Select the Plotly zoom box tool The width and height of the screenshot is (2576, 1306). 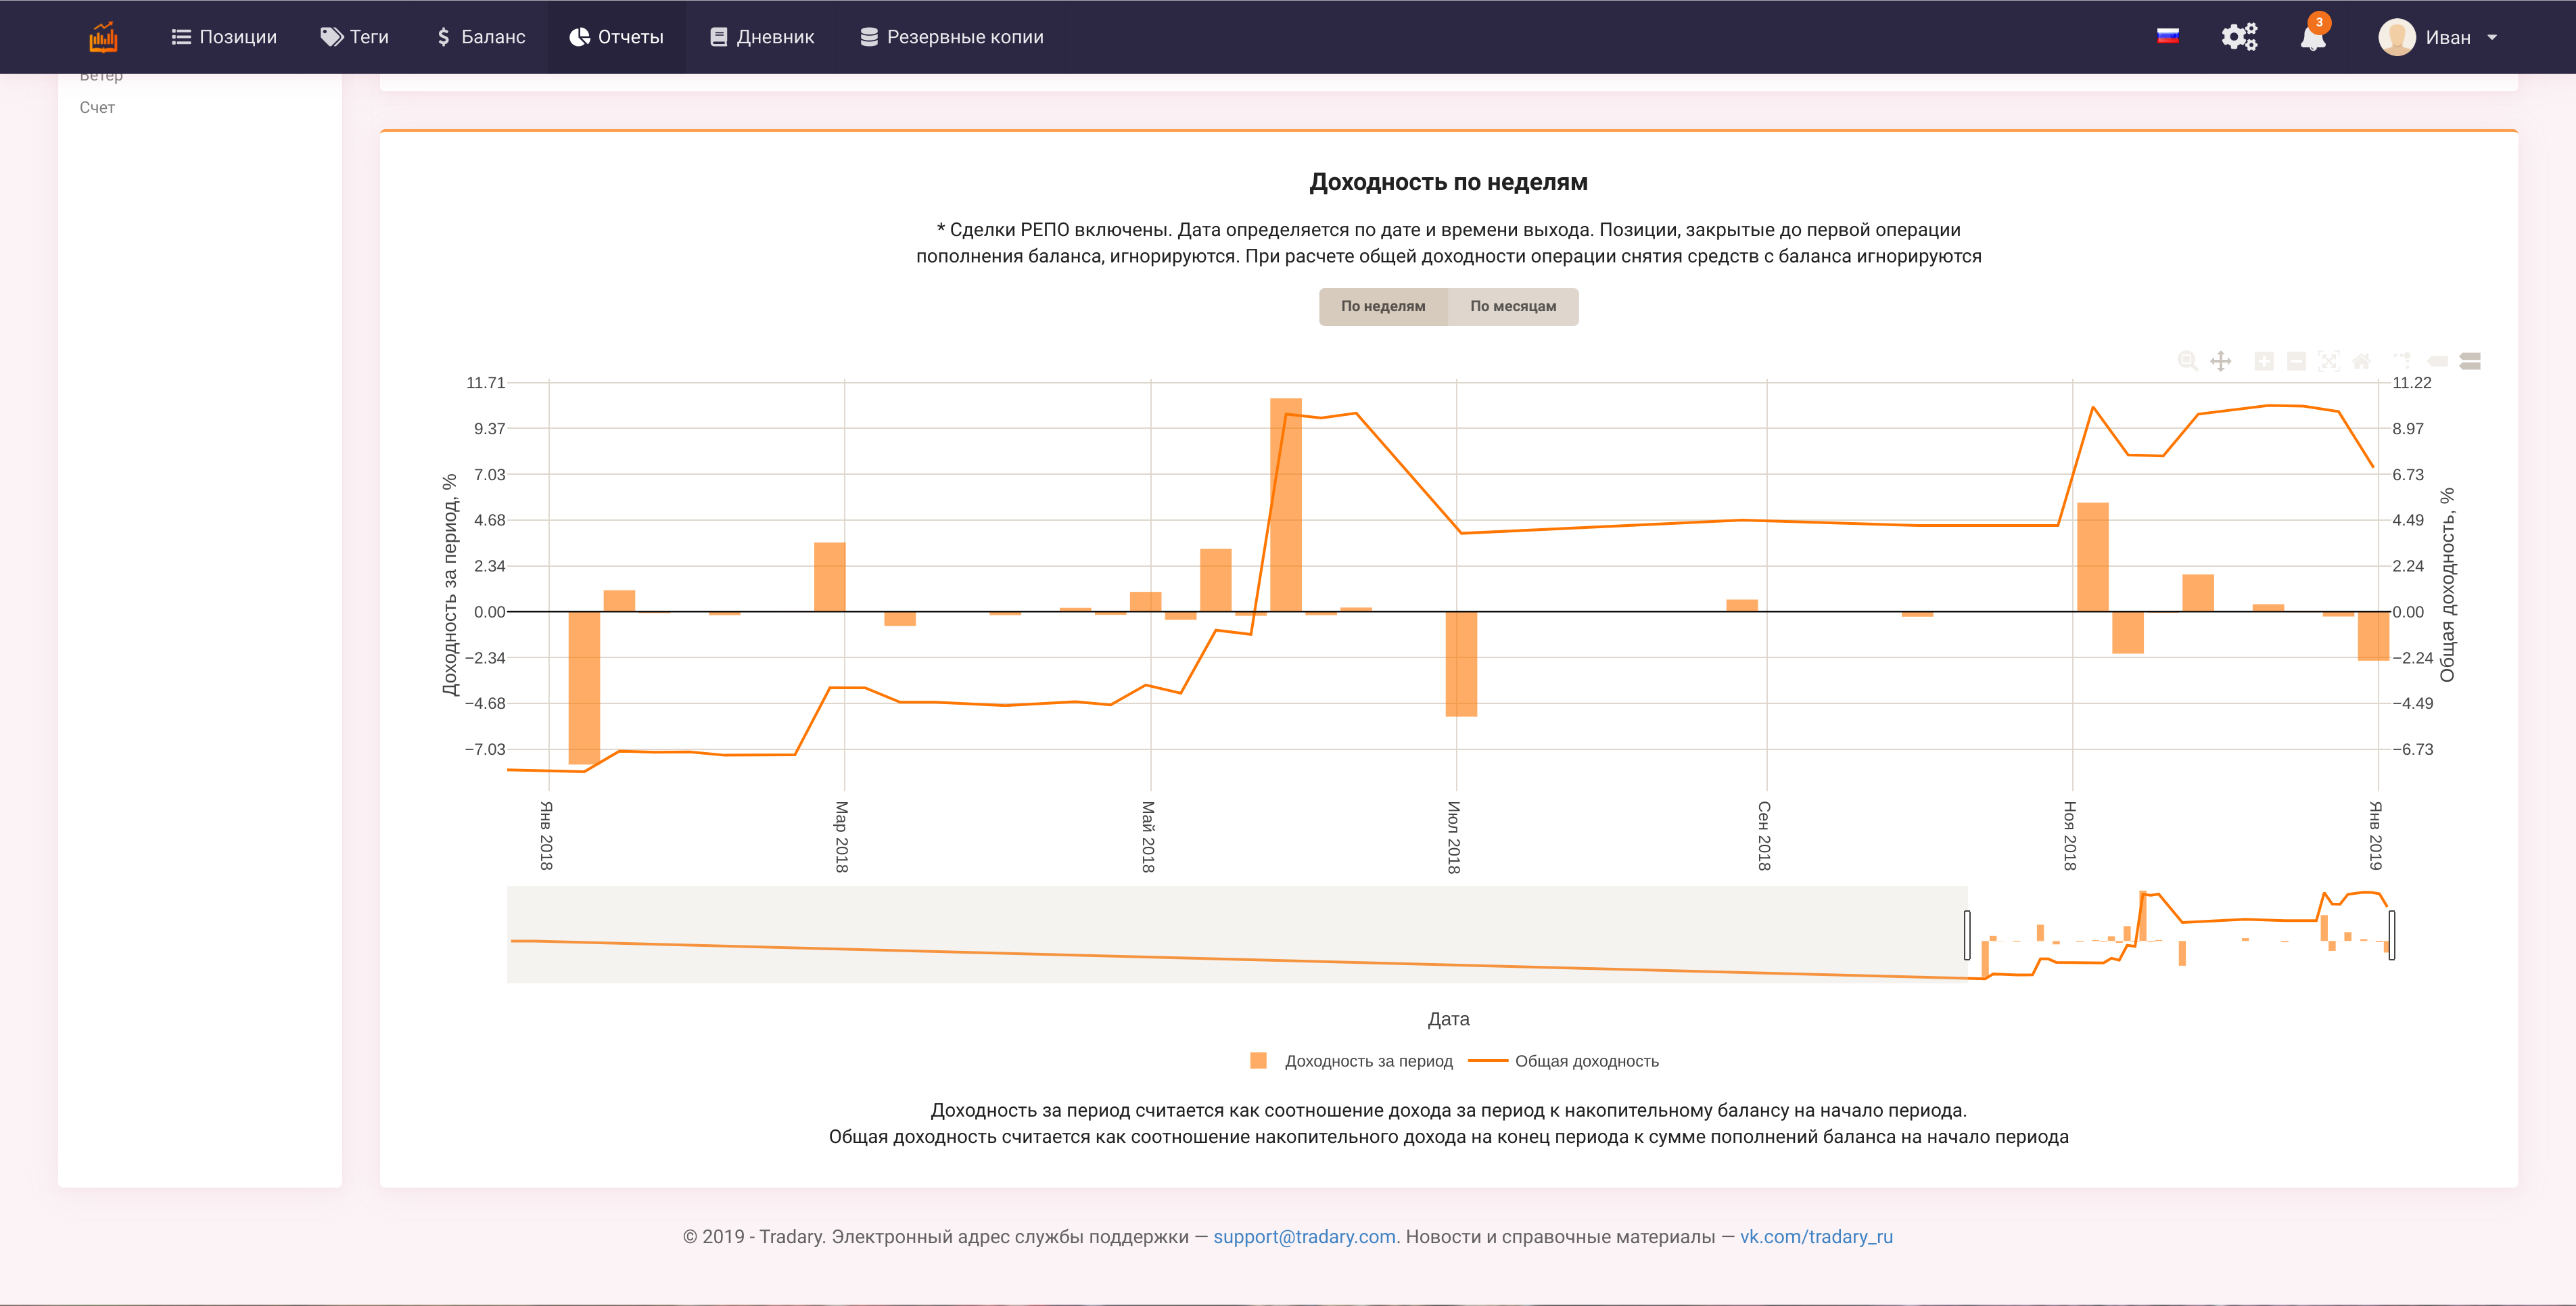point(2187,361)
